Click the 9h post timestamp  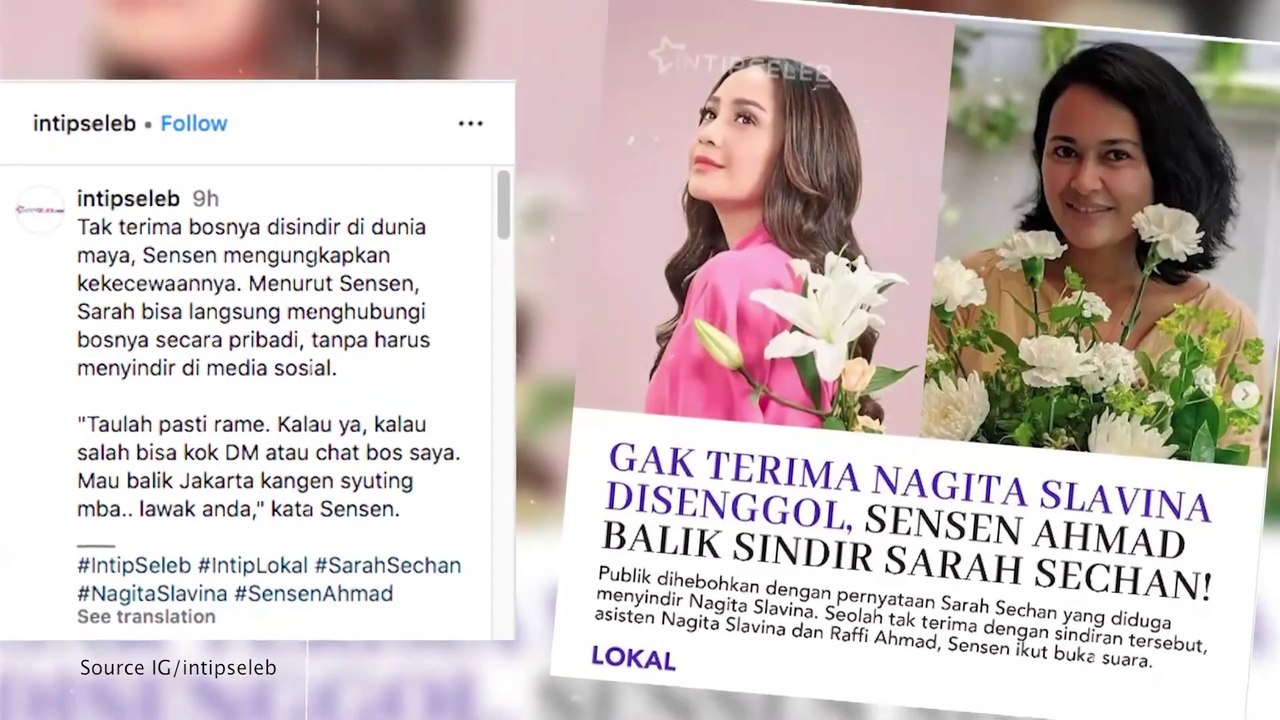[x=205, y=199]
